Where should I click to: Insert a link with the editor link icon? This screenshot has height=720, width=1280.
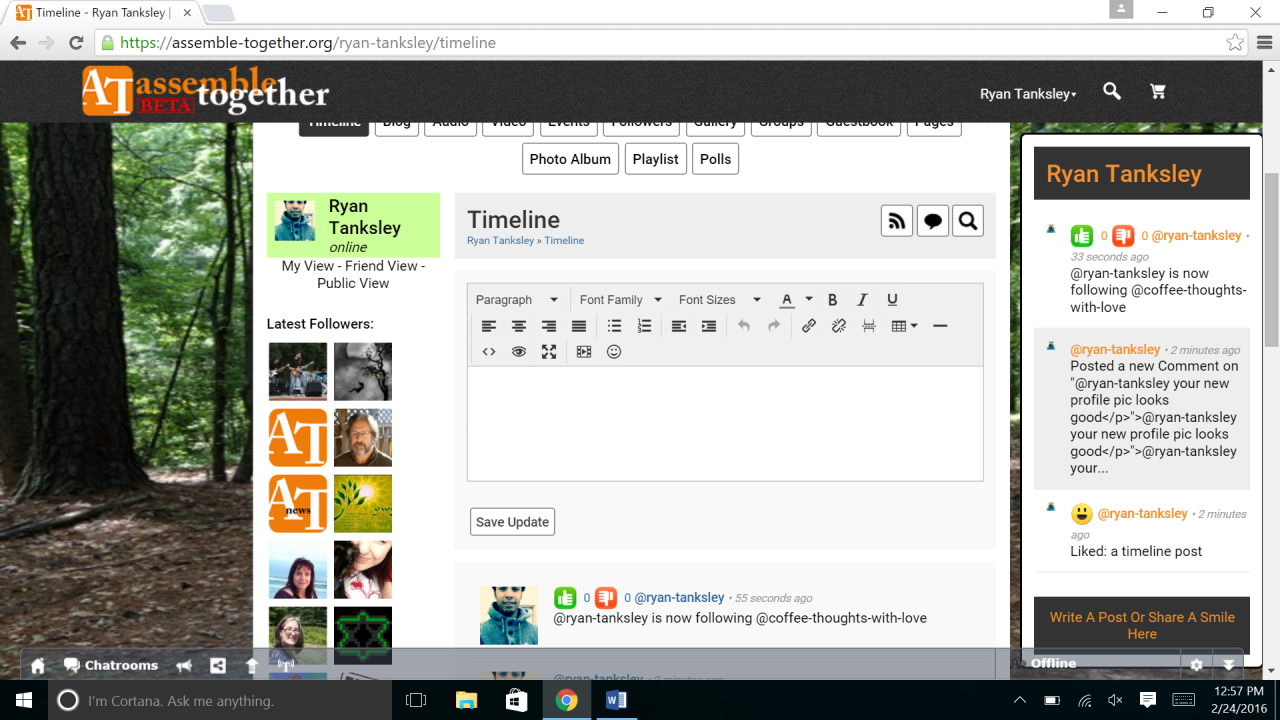[x=809, y=326]
